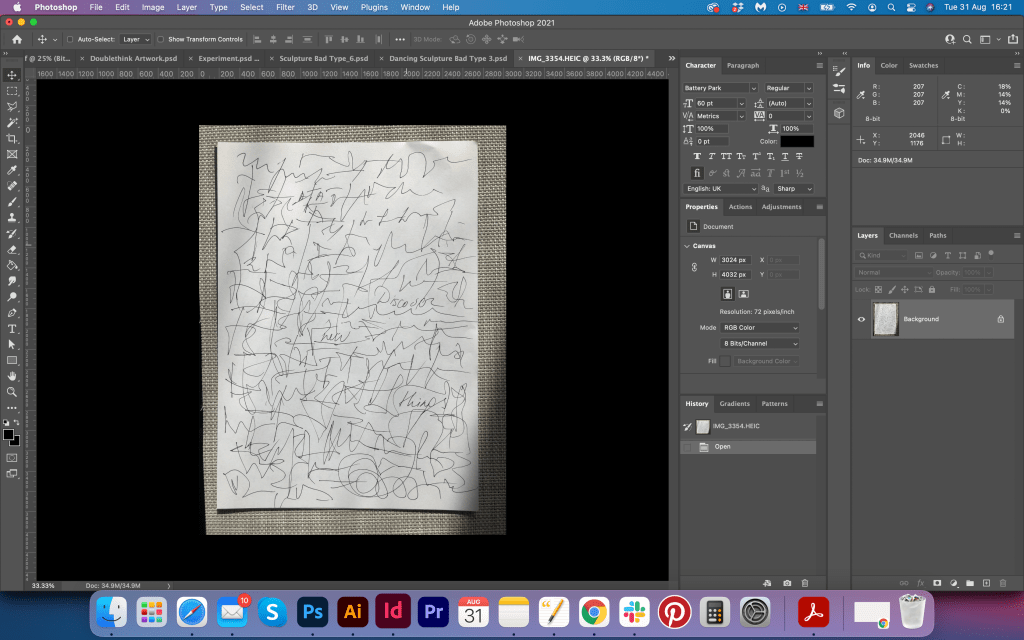Enable the Auto-Select checkbox
The width and height of the screenshot is (1024, 640).
(69, 40)
